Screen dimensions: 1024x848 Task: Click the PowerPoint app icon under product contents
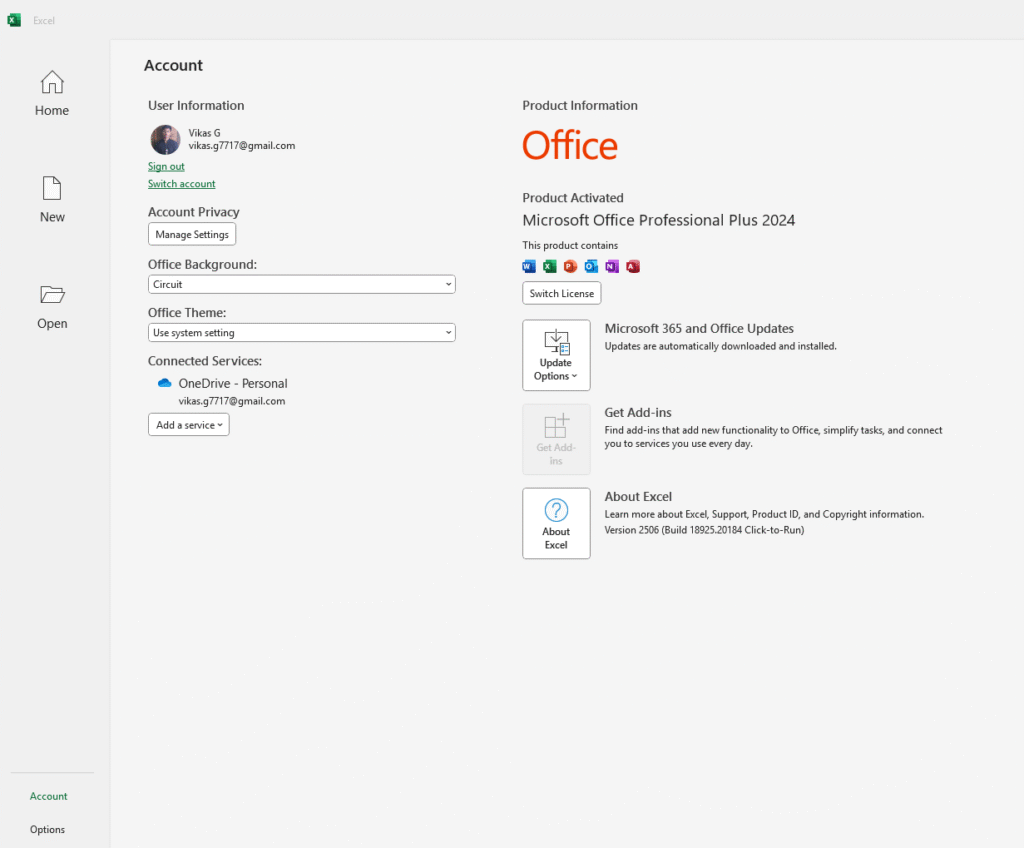tap(570, 266)
